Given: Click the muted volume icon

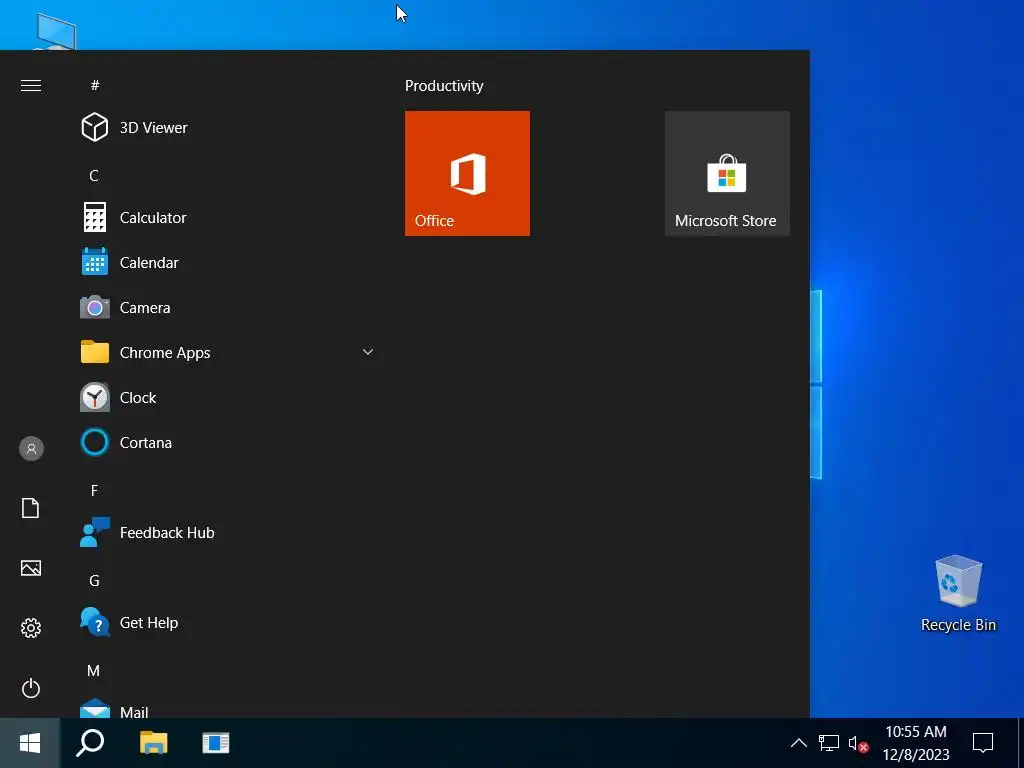Looking at the screenshot, I should click(858, 744).
